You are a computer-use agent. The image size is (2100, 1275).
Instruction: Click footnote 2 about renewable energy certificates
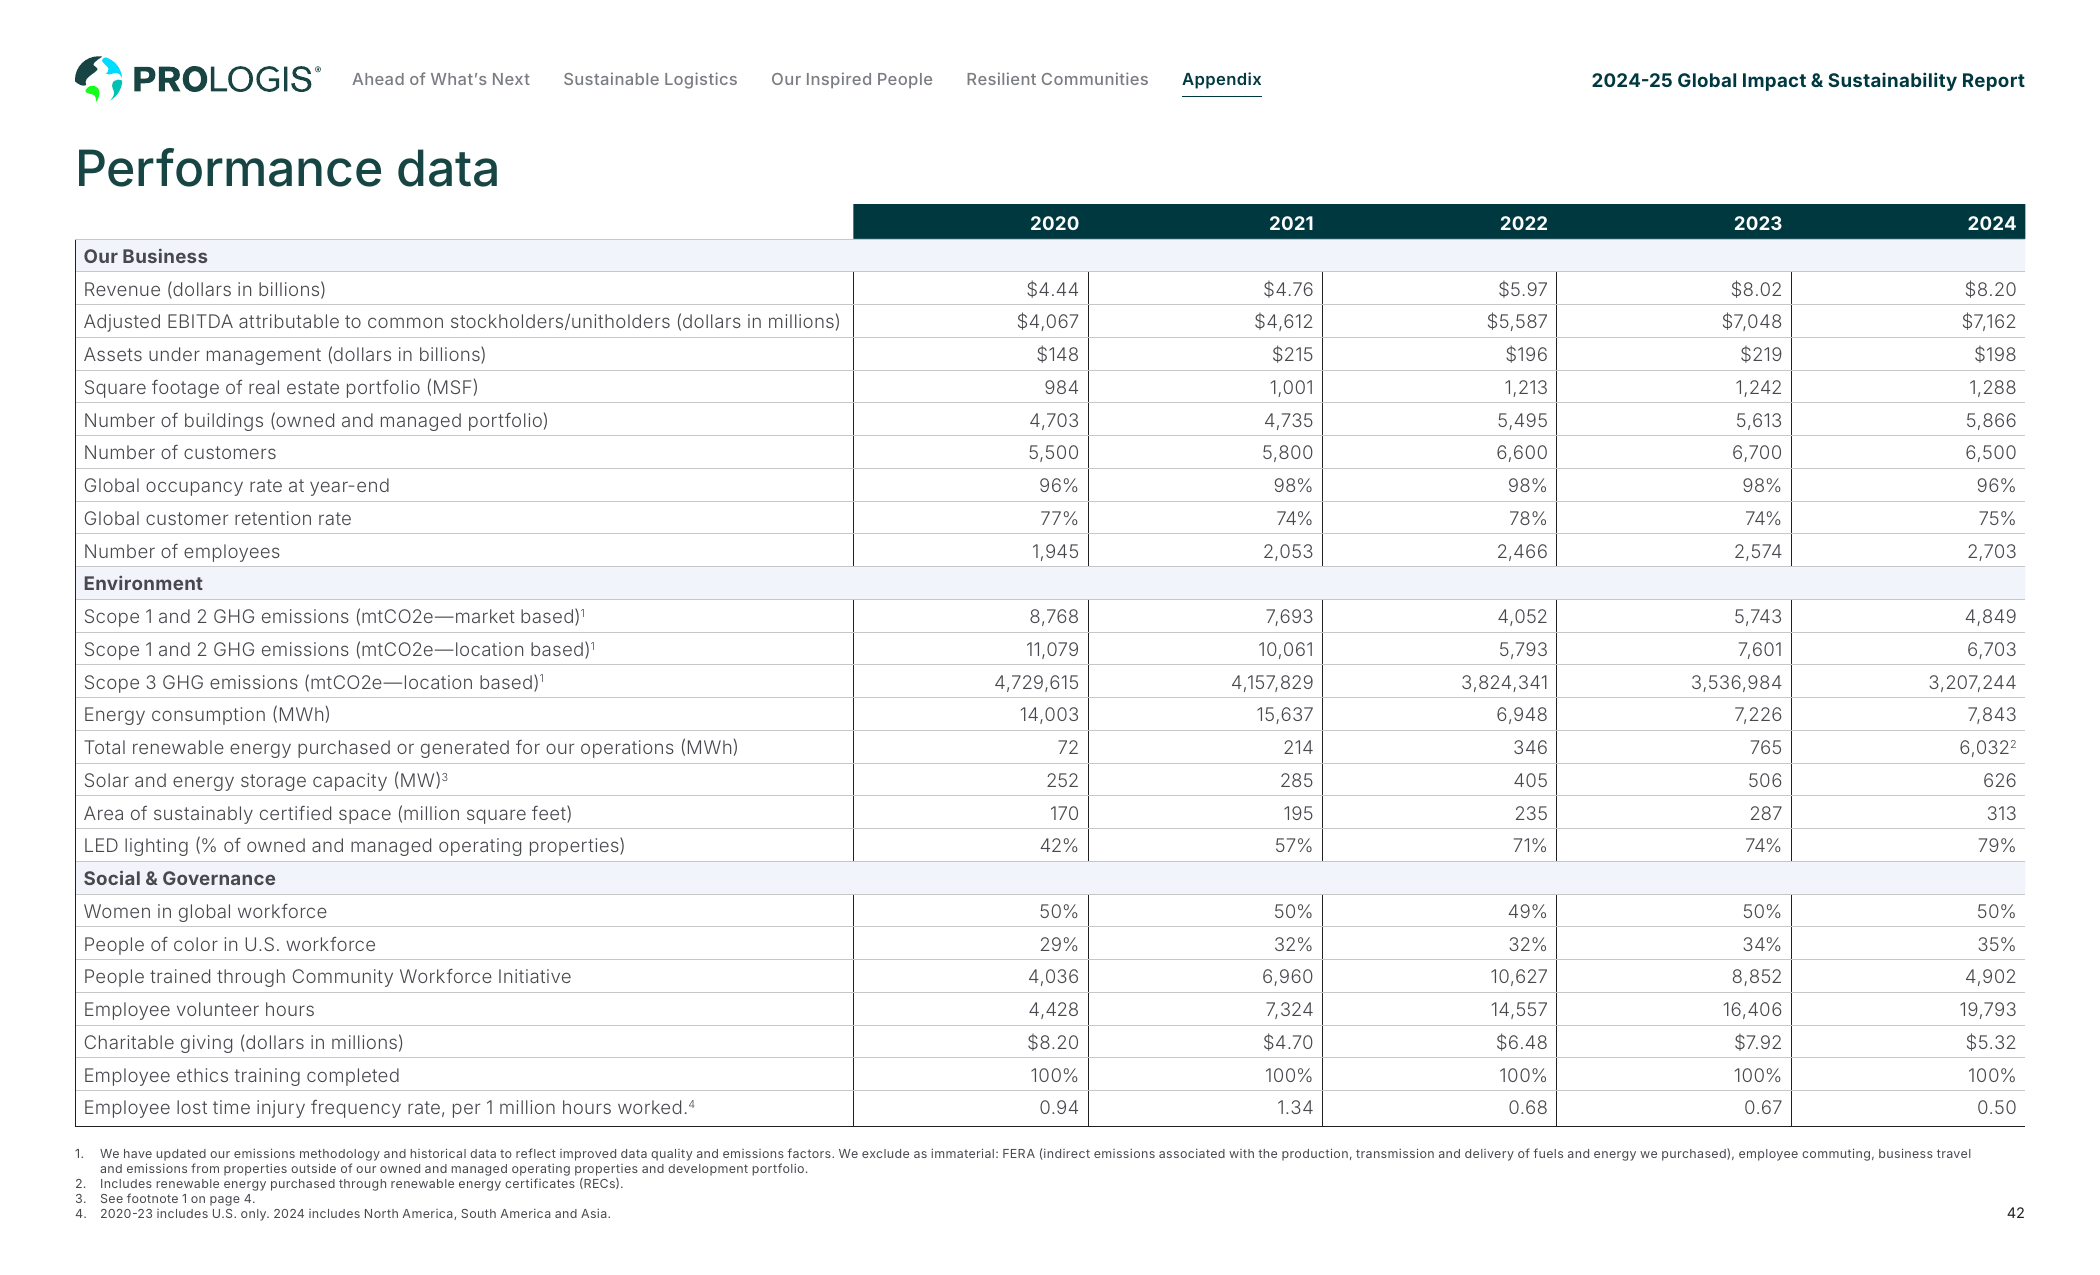(361, 1184)
